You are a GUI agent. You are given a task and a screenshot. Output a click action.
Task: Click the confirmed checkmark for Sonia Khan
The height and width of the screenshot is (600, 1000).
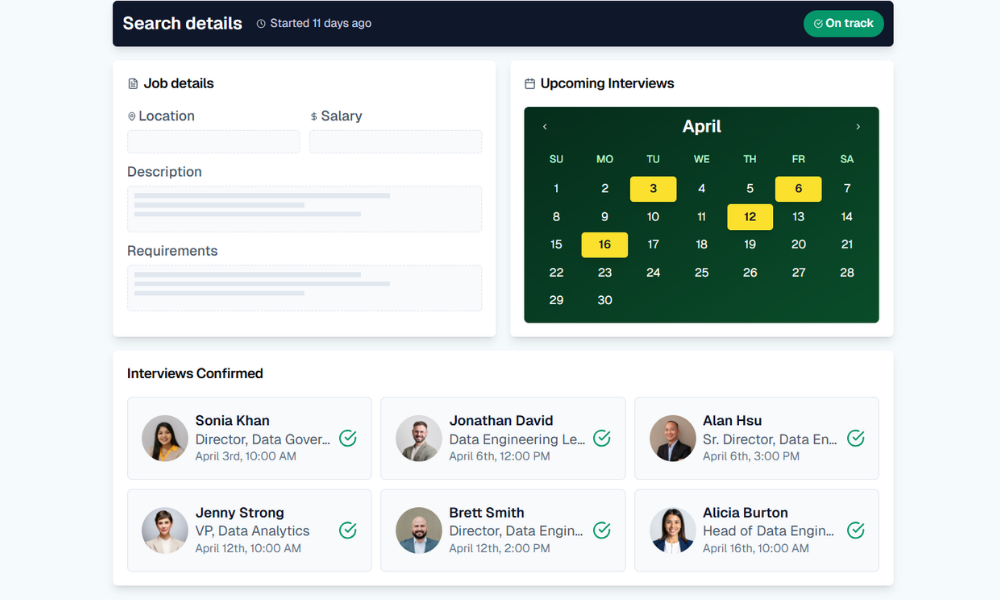pyautogui.click(x=348, y=438)
